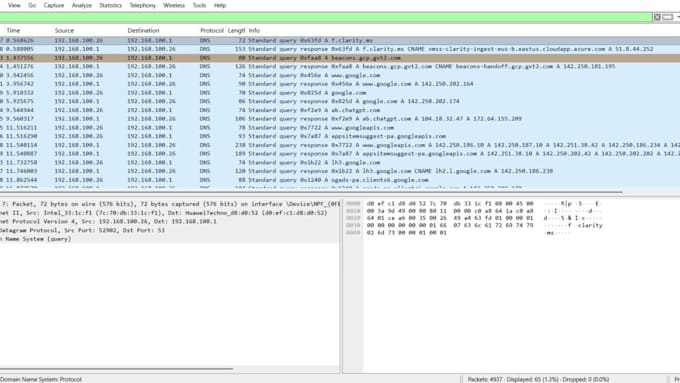Select the lh3.google.com standard query row
This screenshot has width=680, height=383.
click(340, 162)
